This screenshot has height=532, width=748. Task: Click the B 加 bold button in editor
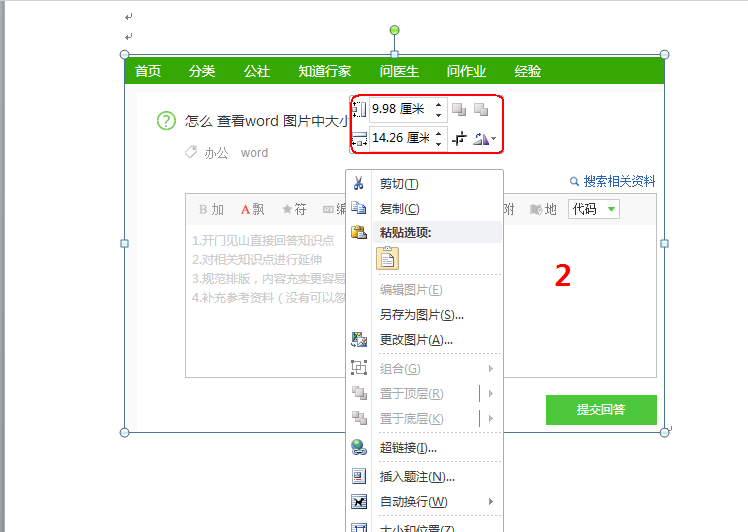(x=211, y=209)
